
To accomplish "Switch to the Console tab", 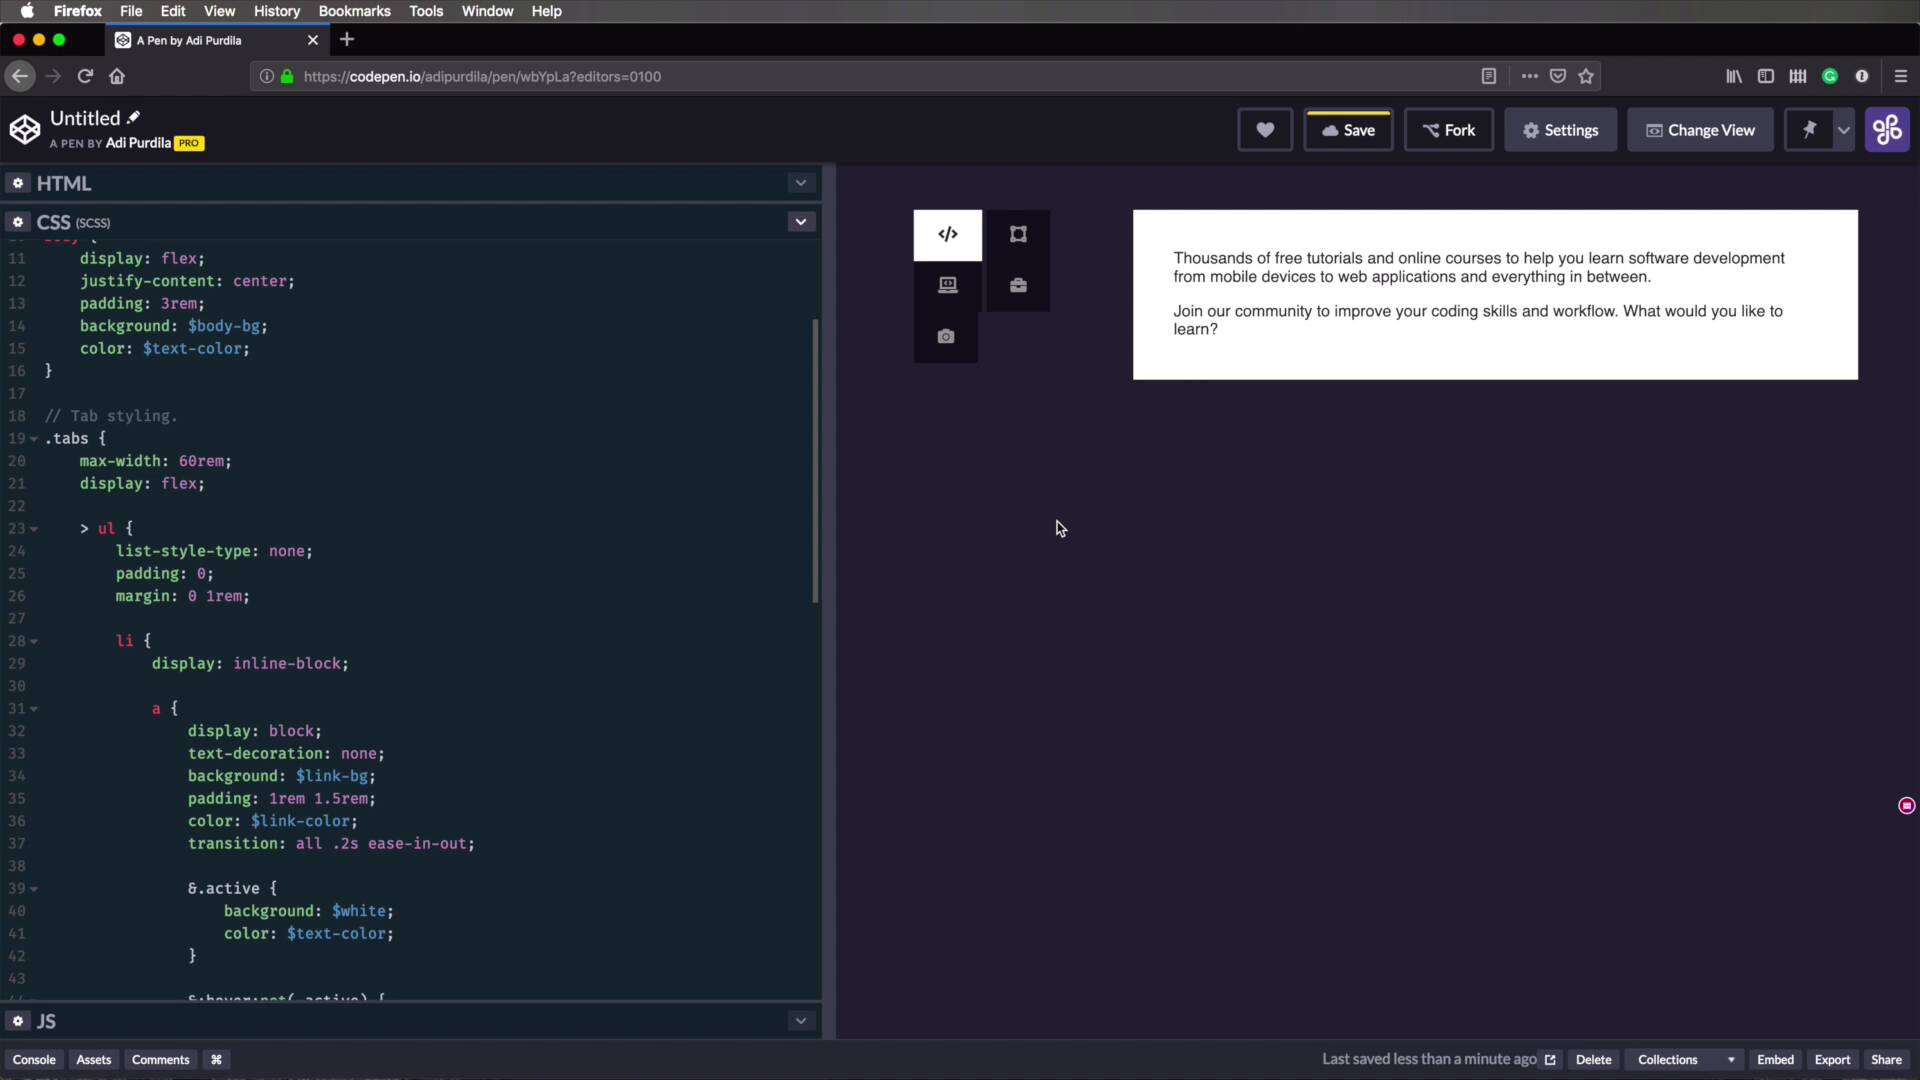I will coord(35,1059).
